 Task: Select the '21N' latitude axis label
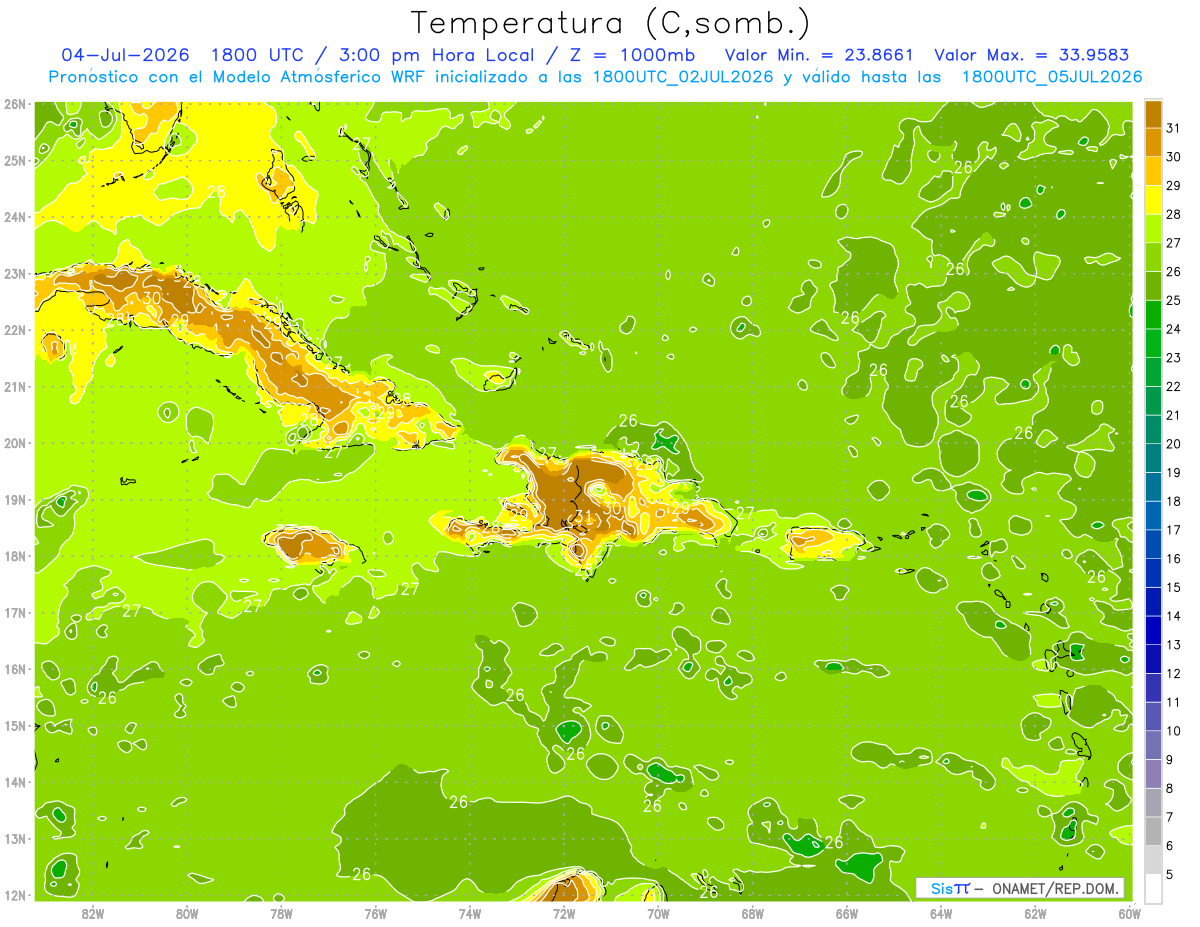15,386
